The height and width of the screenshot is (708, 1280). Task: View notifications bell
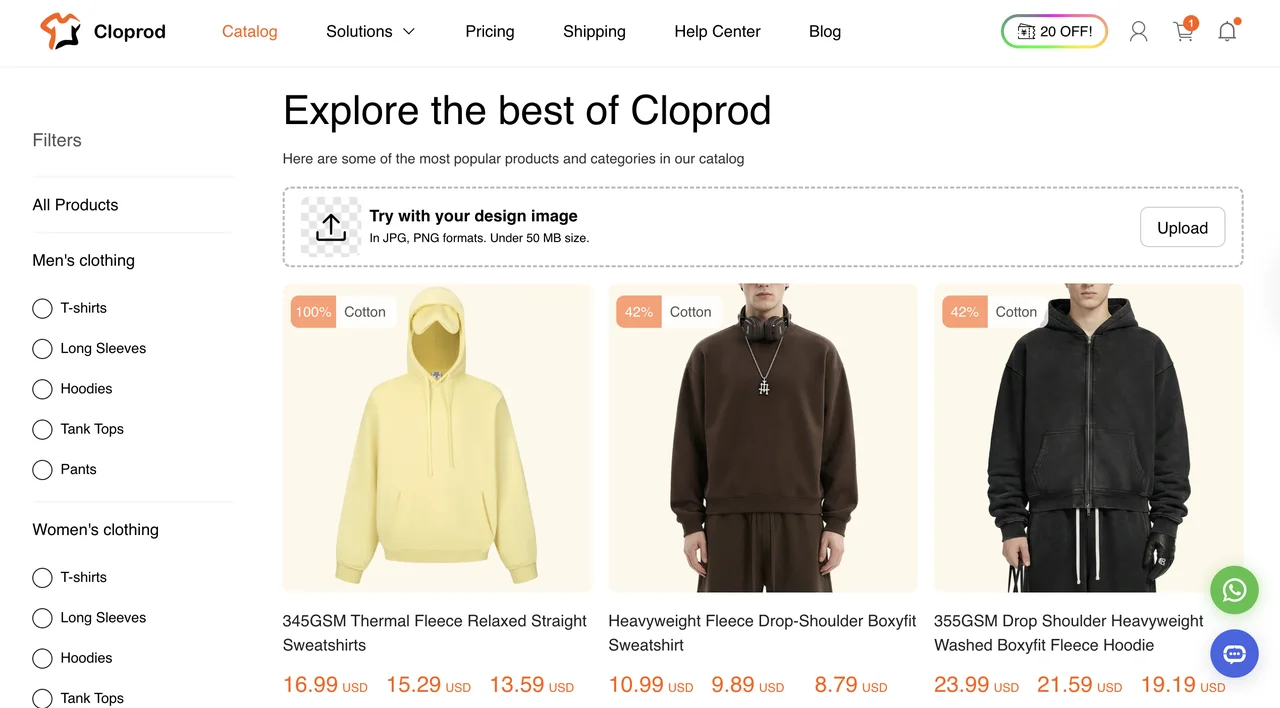coord(1227,32)
